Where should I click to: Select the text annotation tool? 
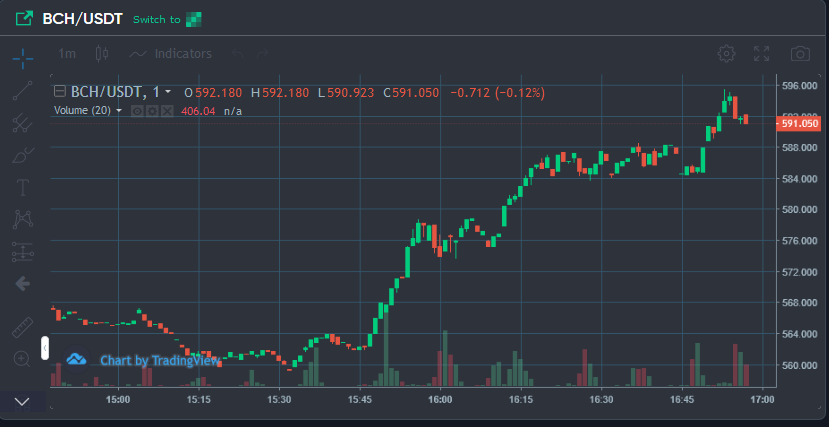pos(23,187)
